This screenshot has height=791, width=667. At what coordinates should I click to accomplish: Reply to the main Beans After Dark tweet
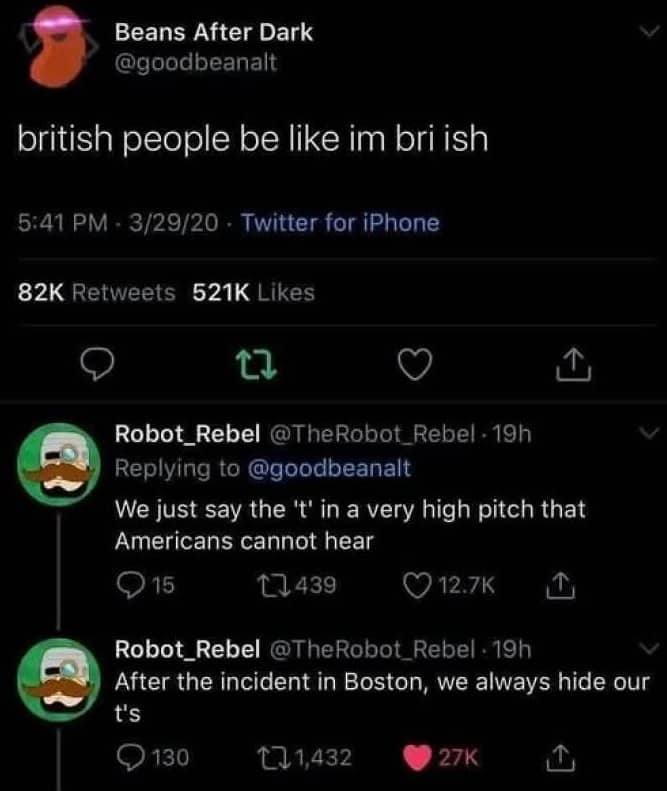pyautogui.click(x=94, y=369)
